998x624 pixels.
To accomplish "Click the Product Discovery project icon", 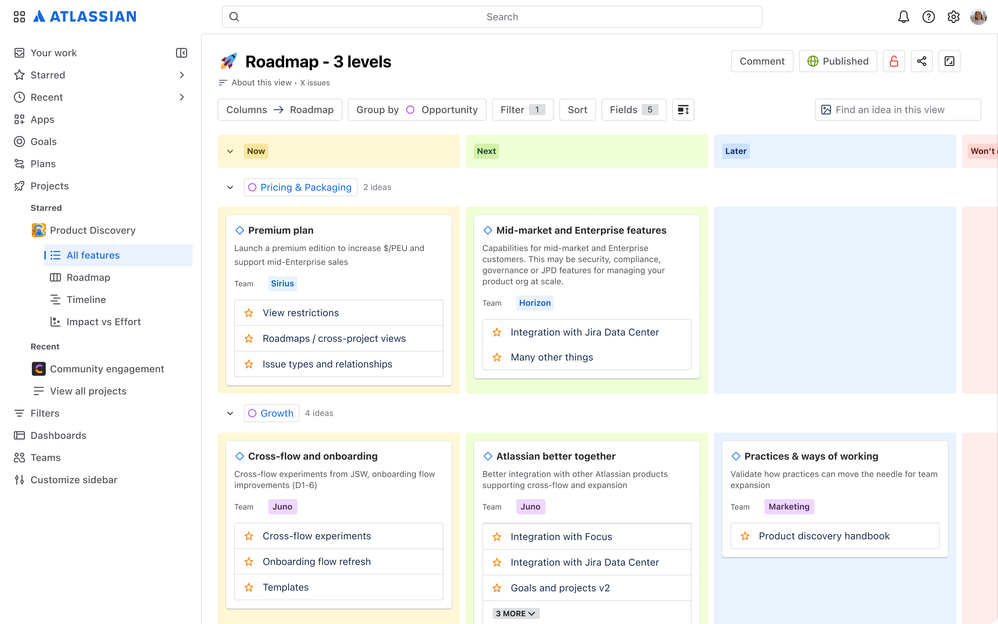I will pyautogui.click(x=39, y=230).
